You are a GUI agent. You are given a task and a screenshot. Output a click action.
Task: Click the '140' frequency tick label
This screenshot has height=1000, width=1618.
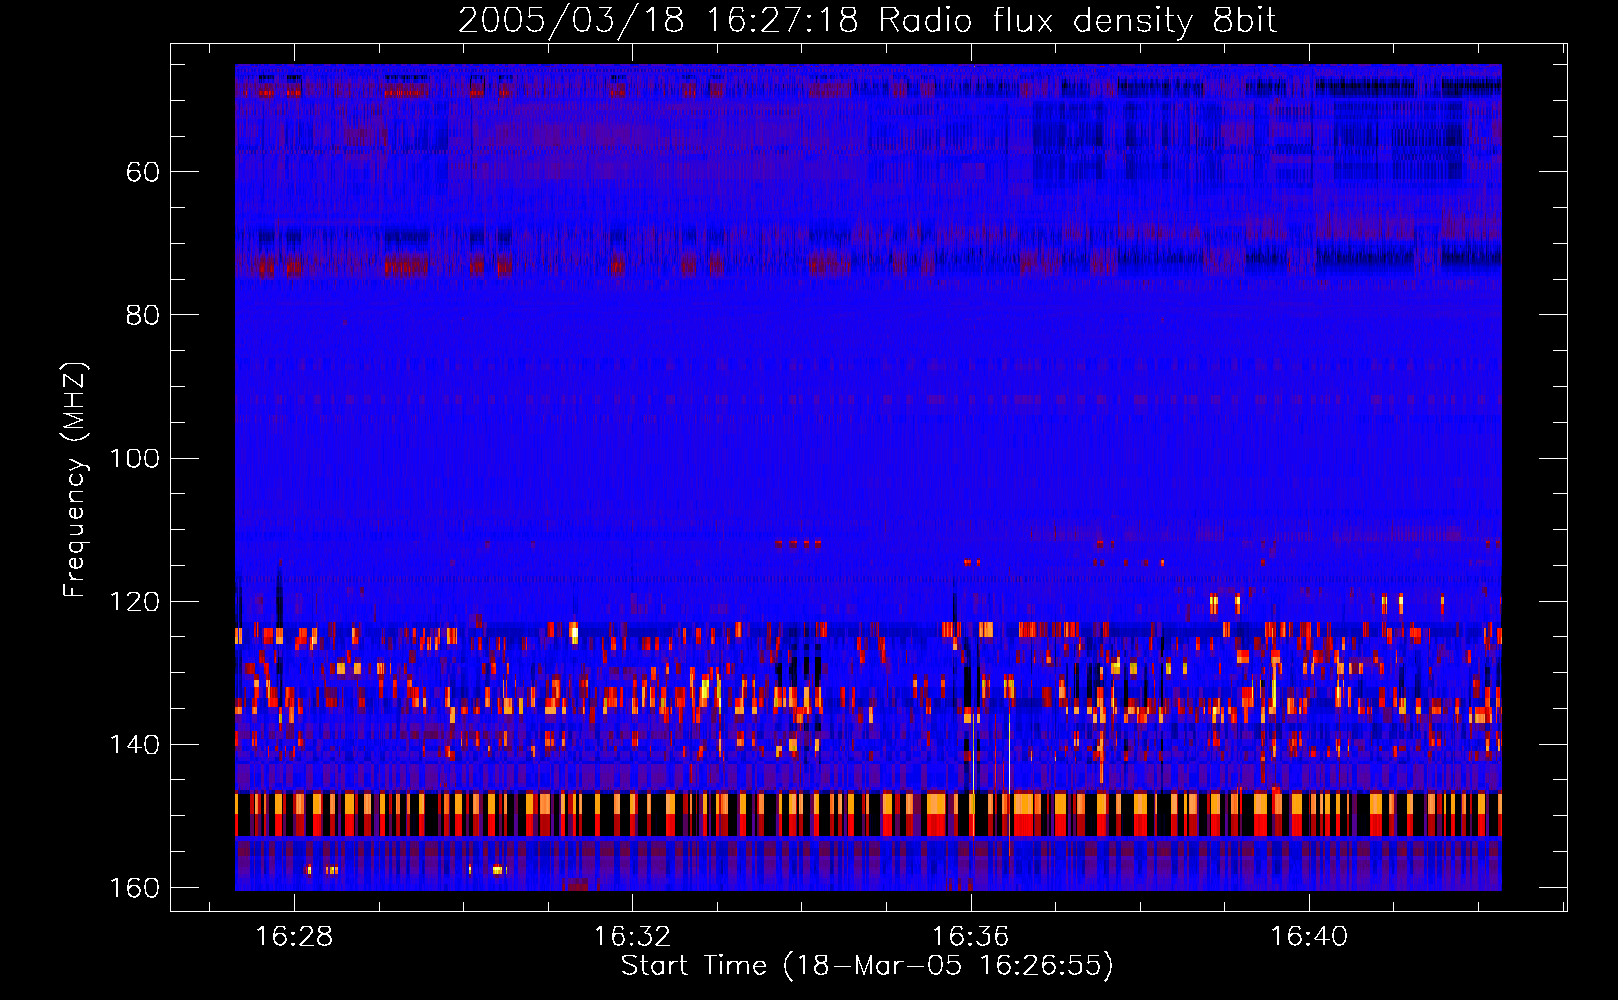pos(135,744)
